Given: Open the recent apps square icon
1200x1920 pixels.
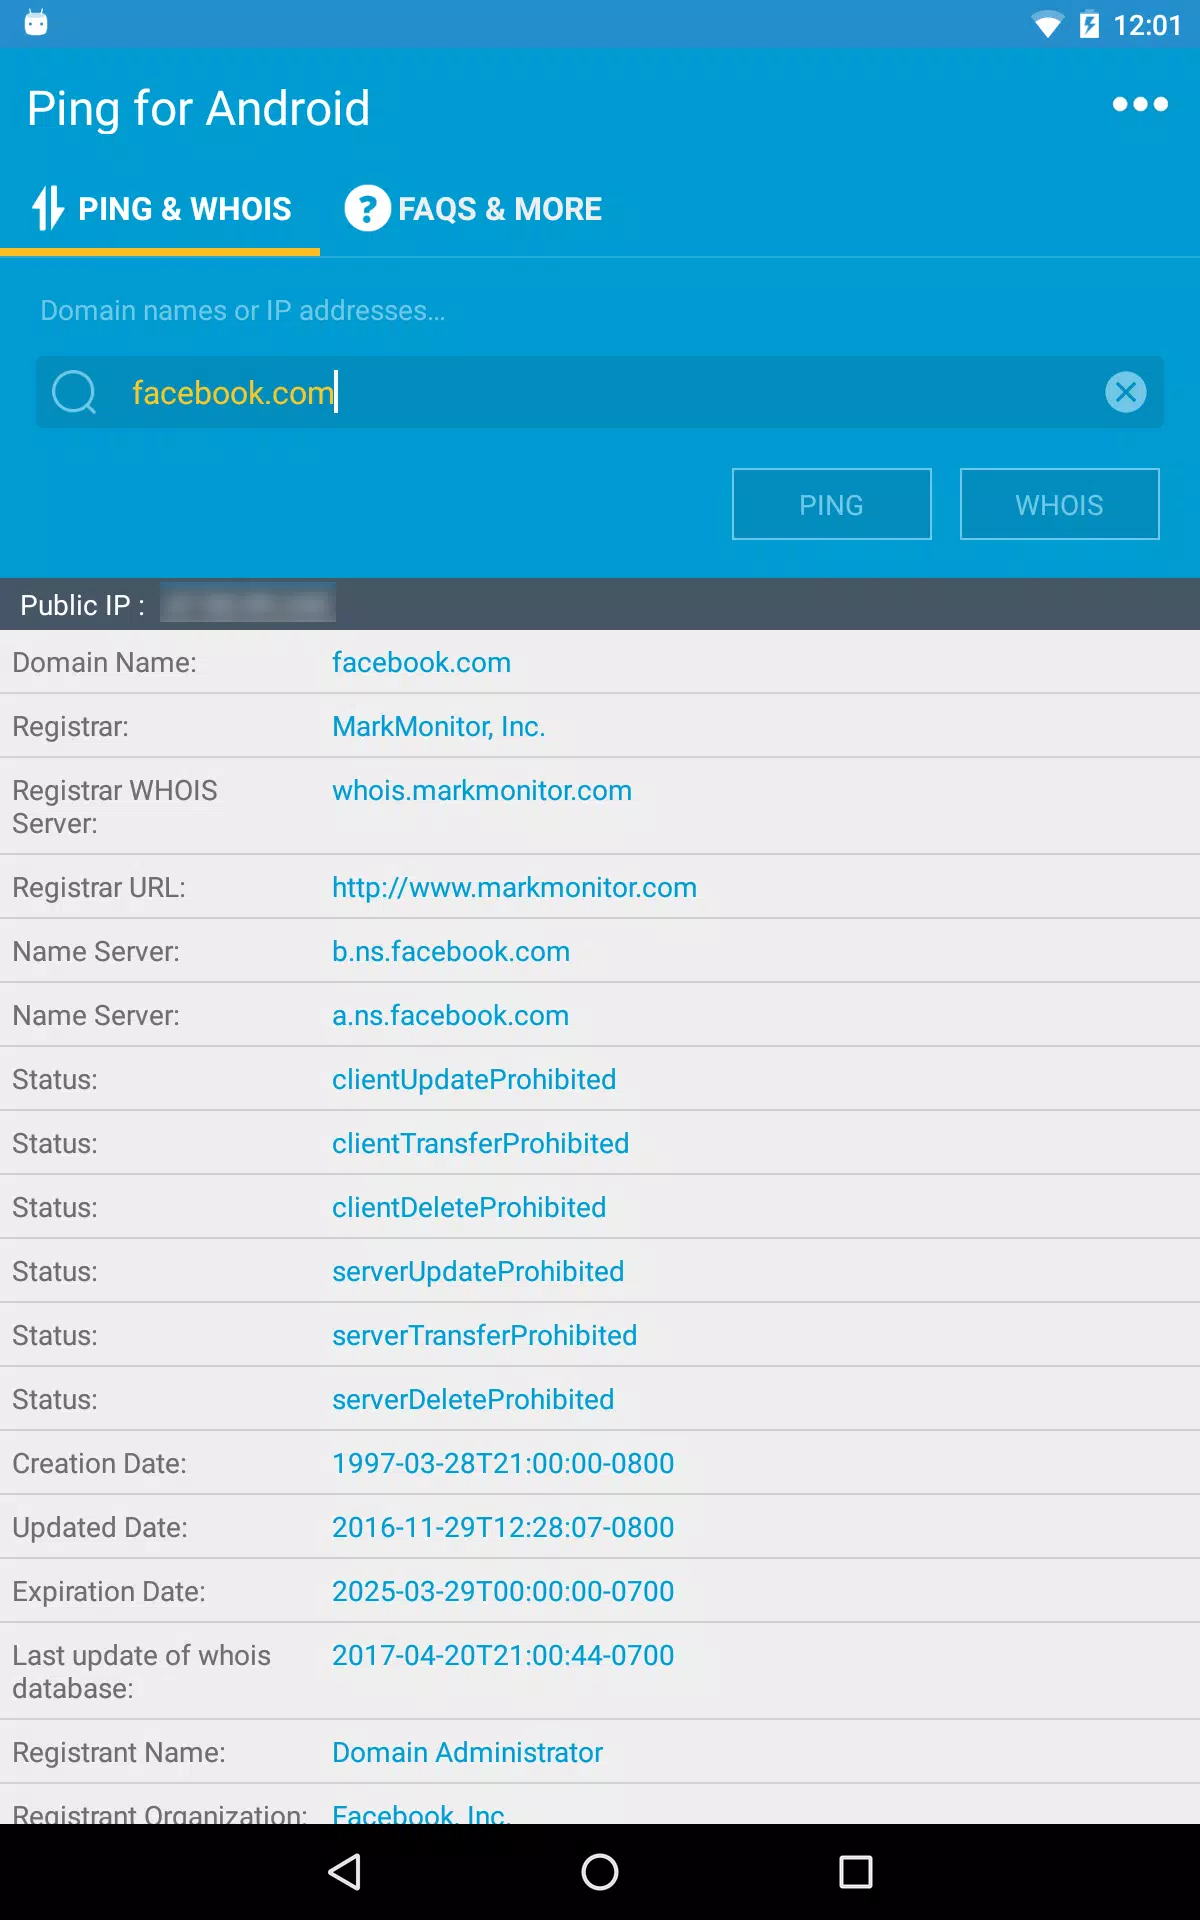Looking at the screenshot, I should (x=856, y=1872).
